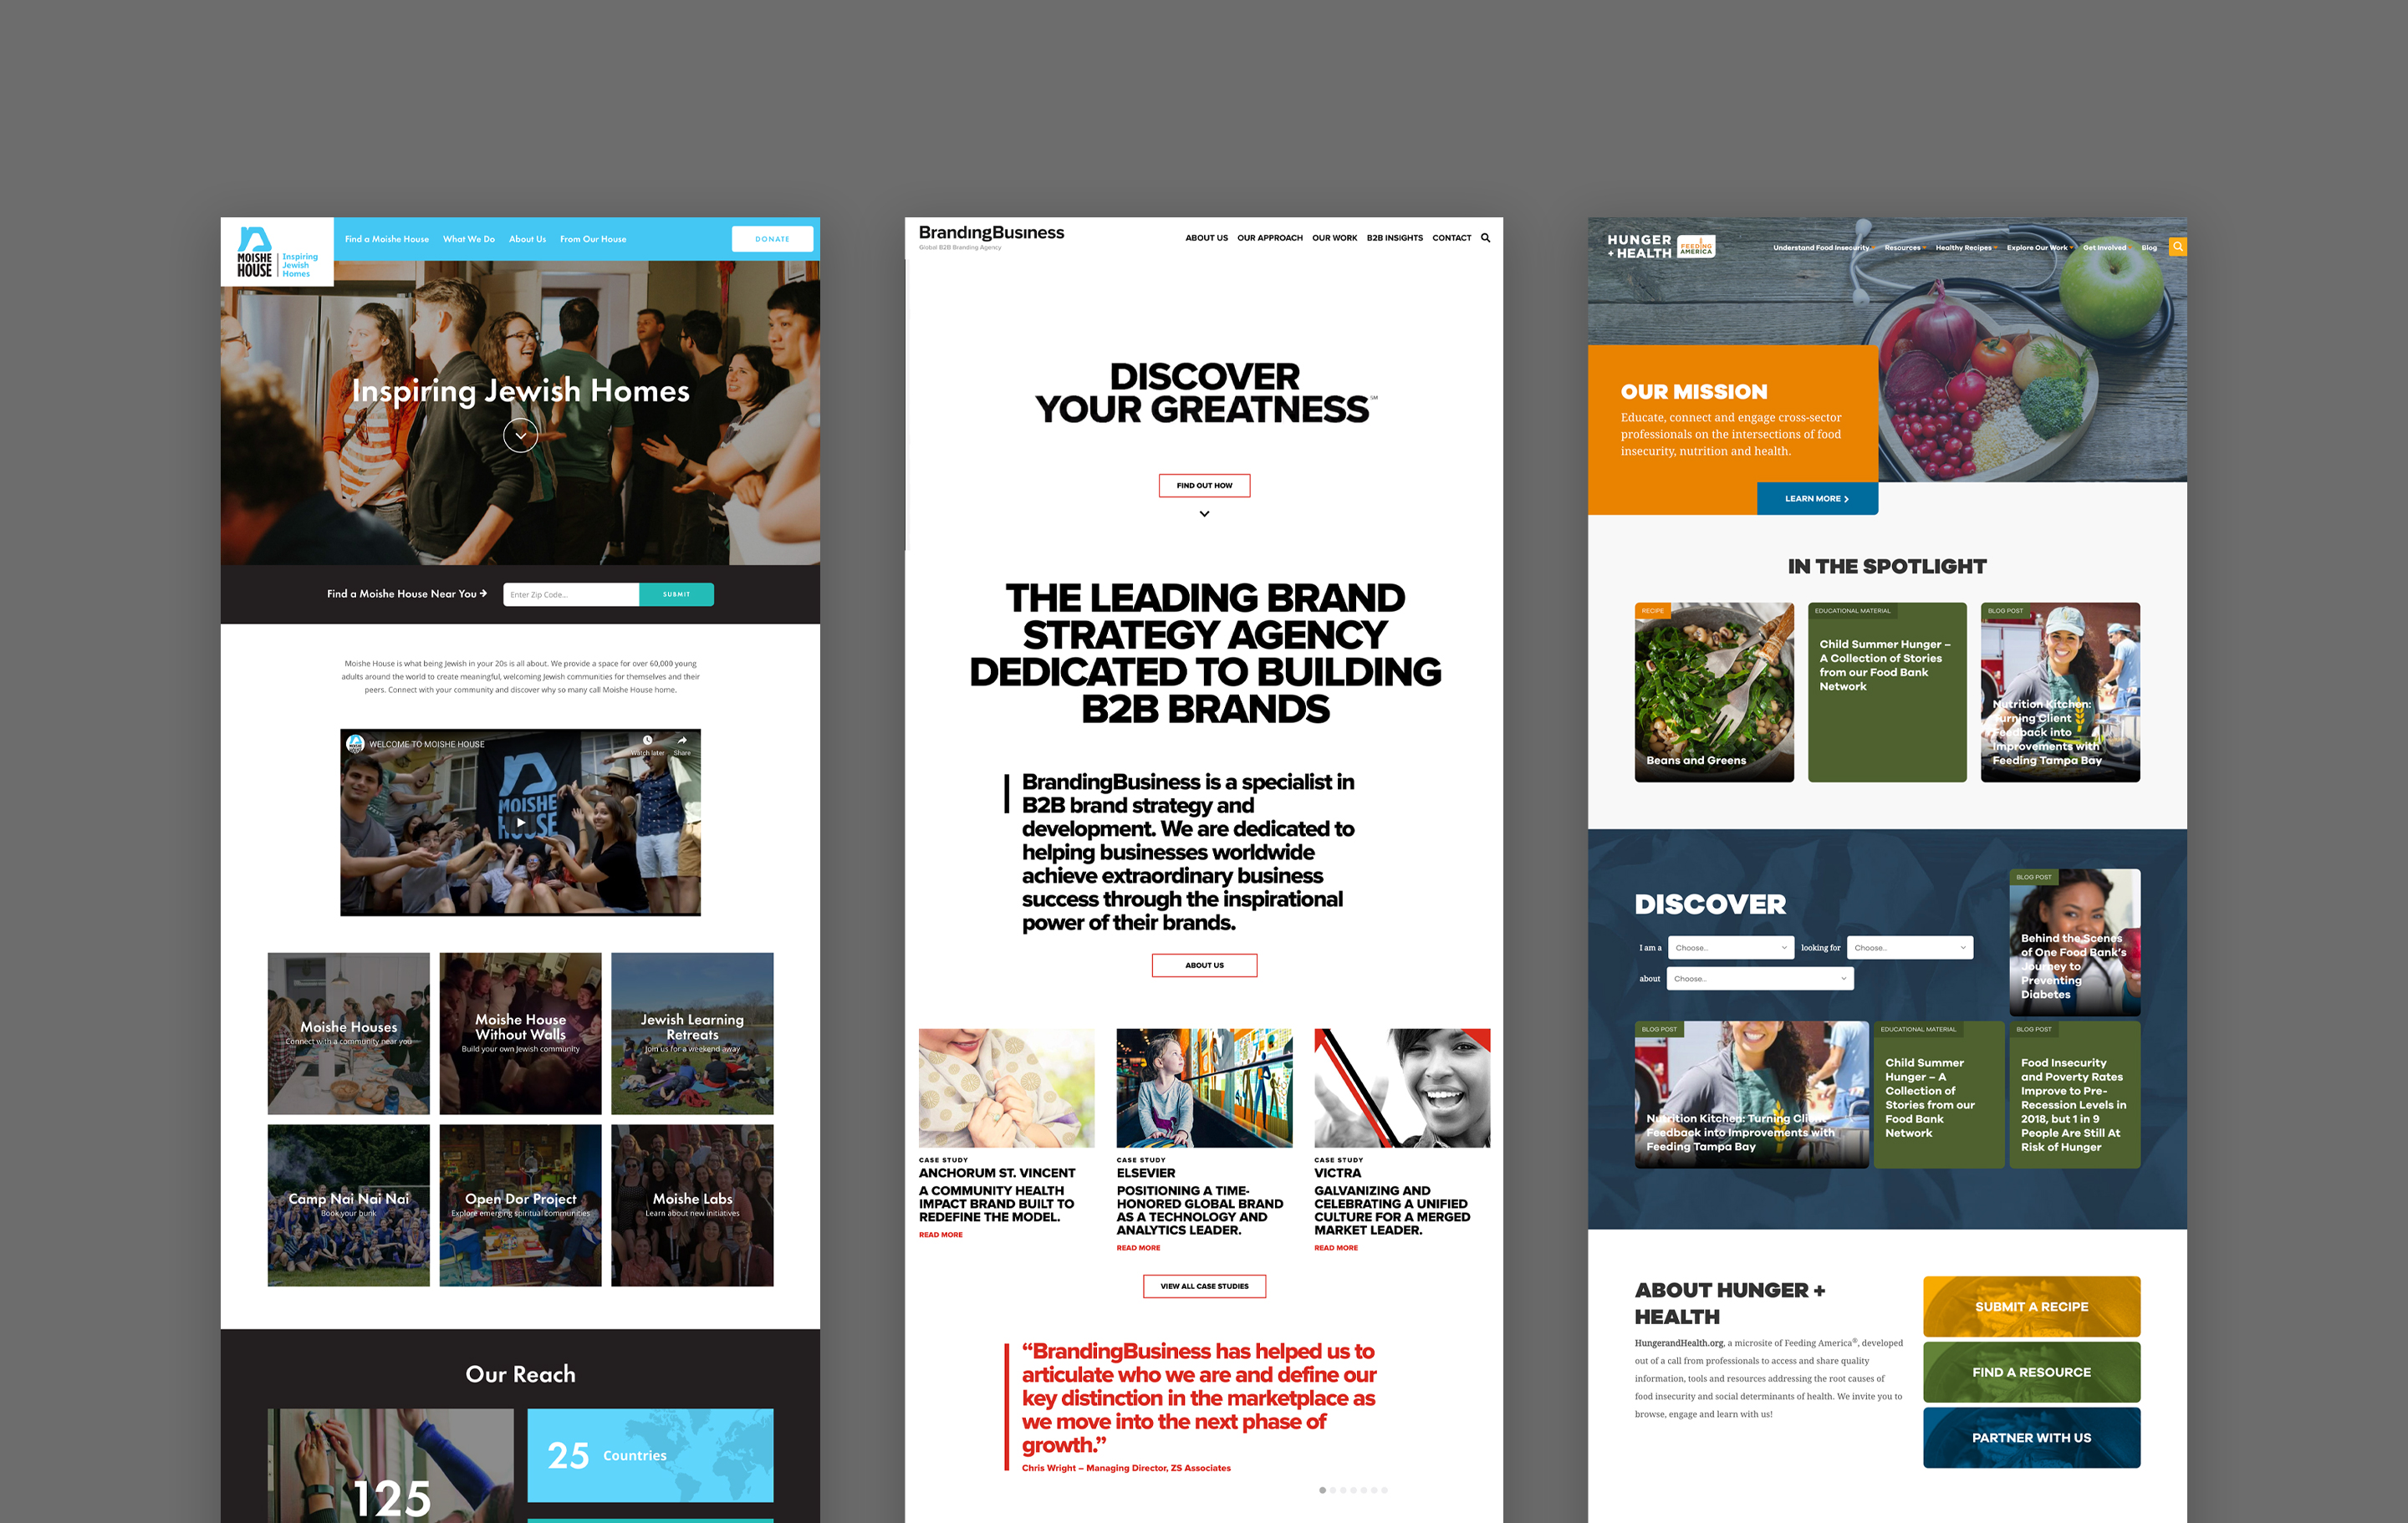This screenshot has width=2408, height=1523.
Task: Click the scroll down chevron on BrandingBusiness hero
Action: click(x=1204, y=514)
